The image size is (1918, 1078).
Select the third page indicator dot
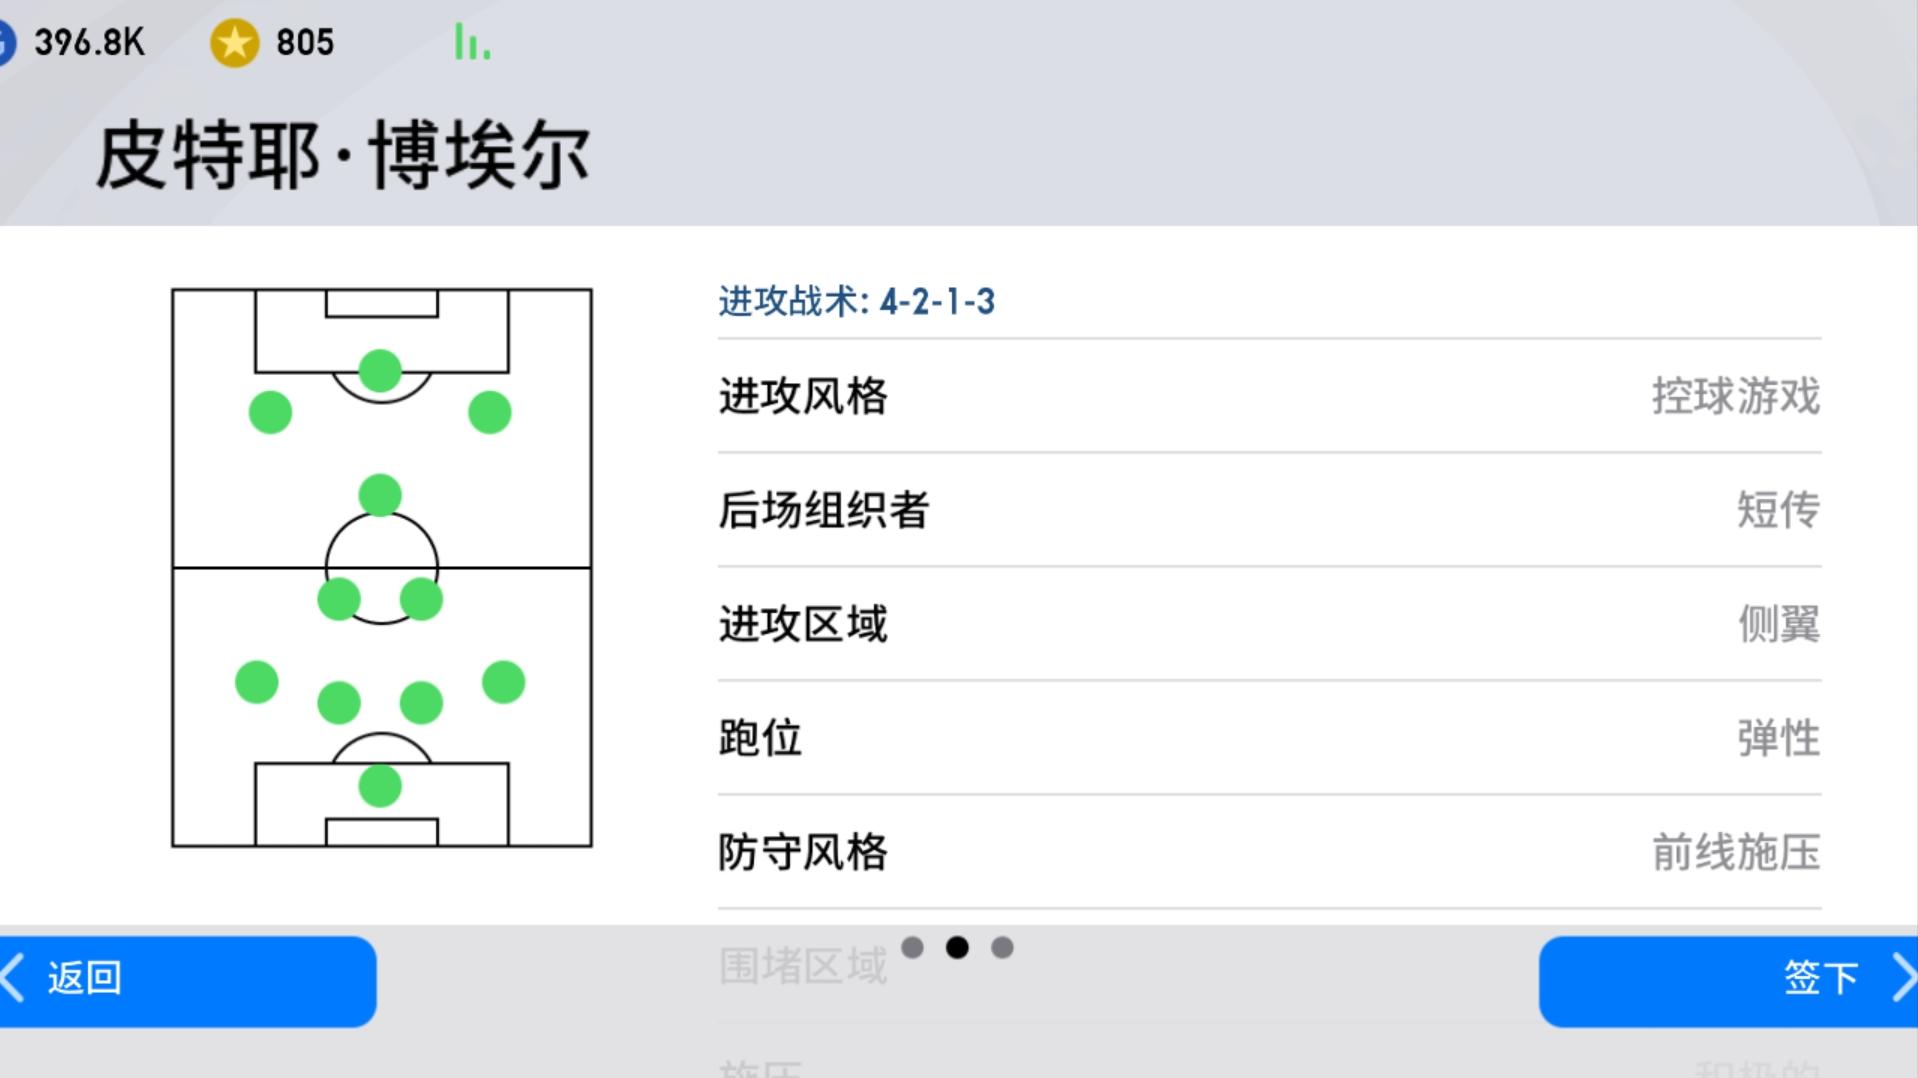coord(1001,948)
